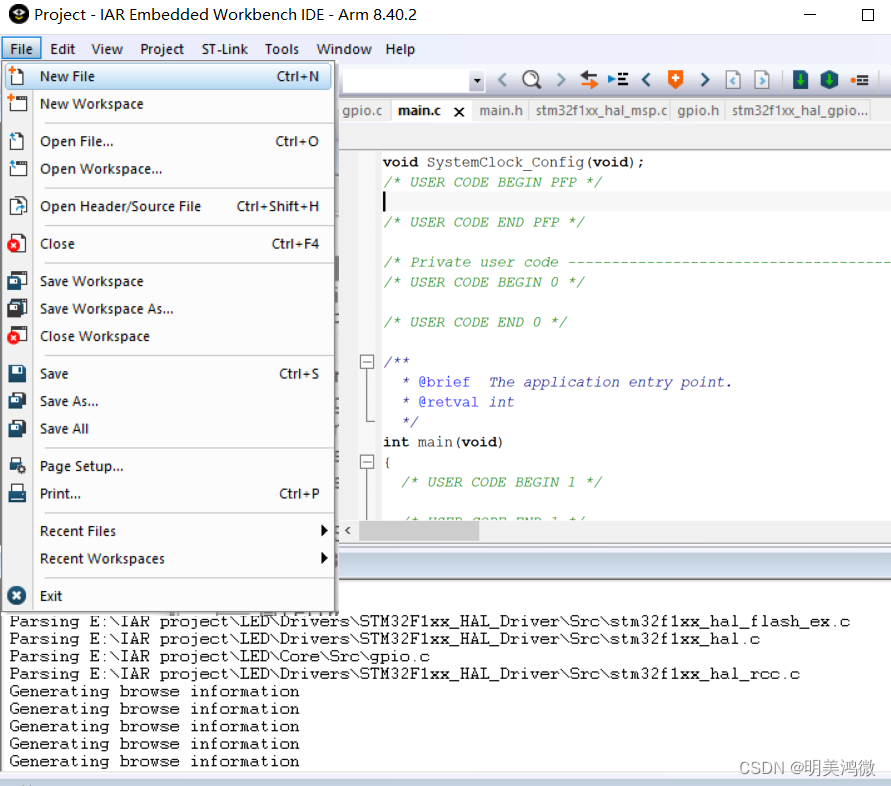Open the Help menu
This screenshot has height=786, width=891.
pyautogui.click(x=400, y=49)
